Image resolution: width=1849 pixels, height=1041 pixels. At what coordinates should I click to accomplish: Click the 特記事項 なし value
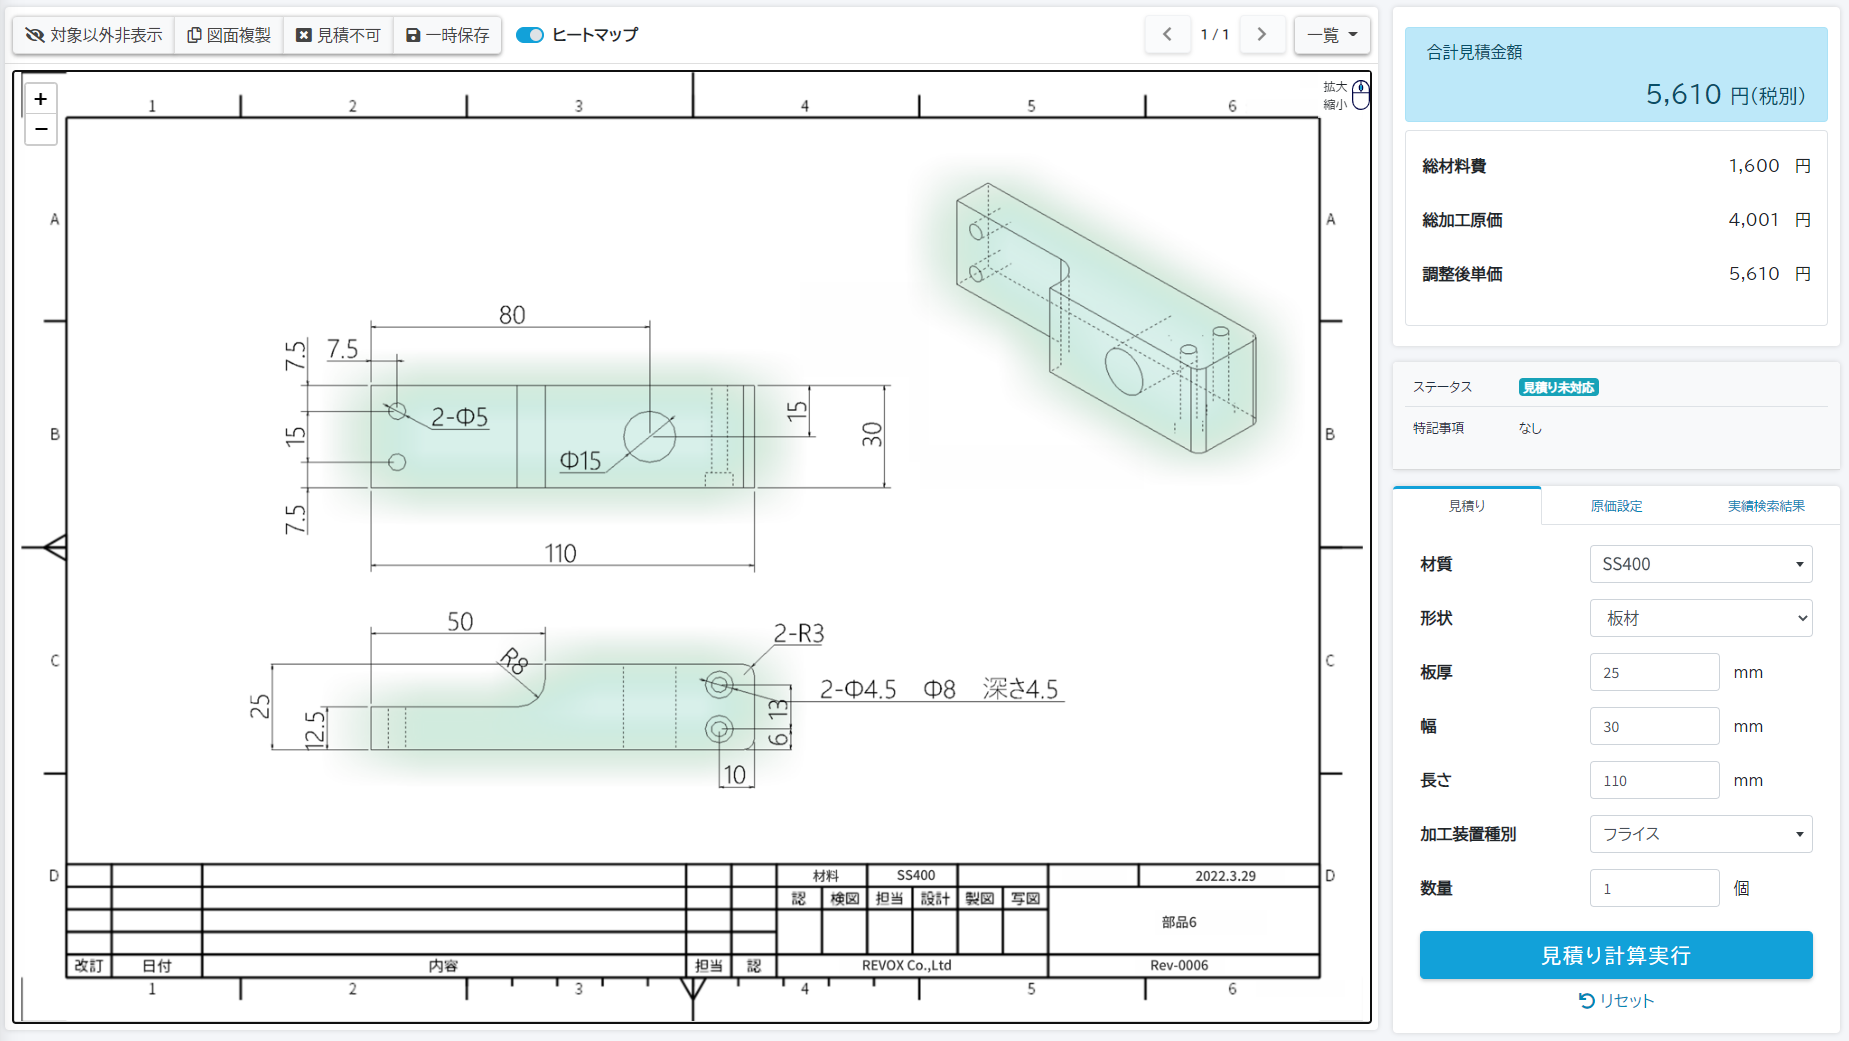point(1530,428)
